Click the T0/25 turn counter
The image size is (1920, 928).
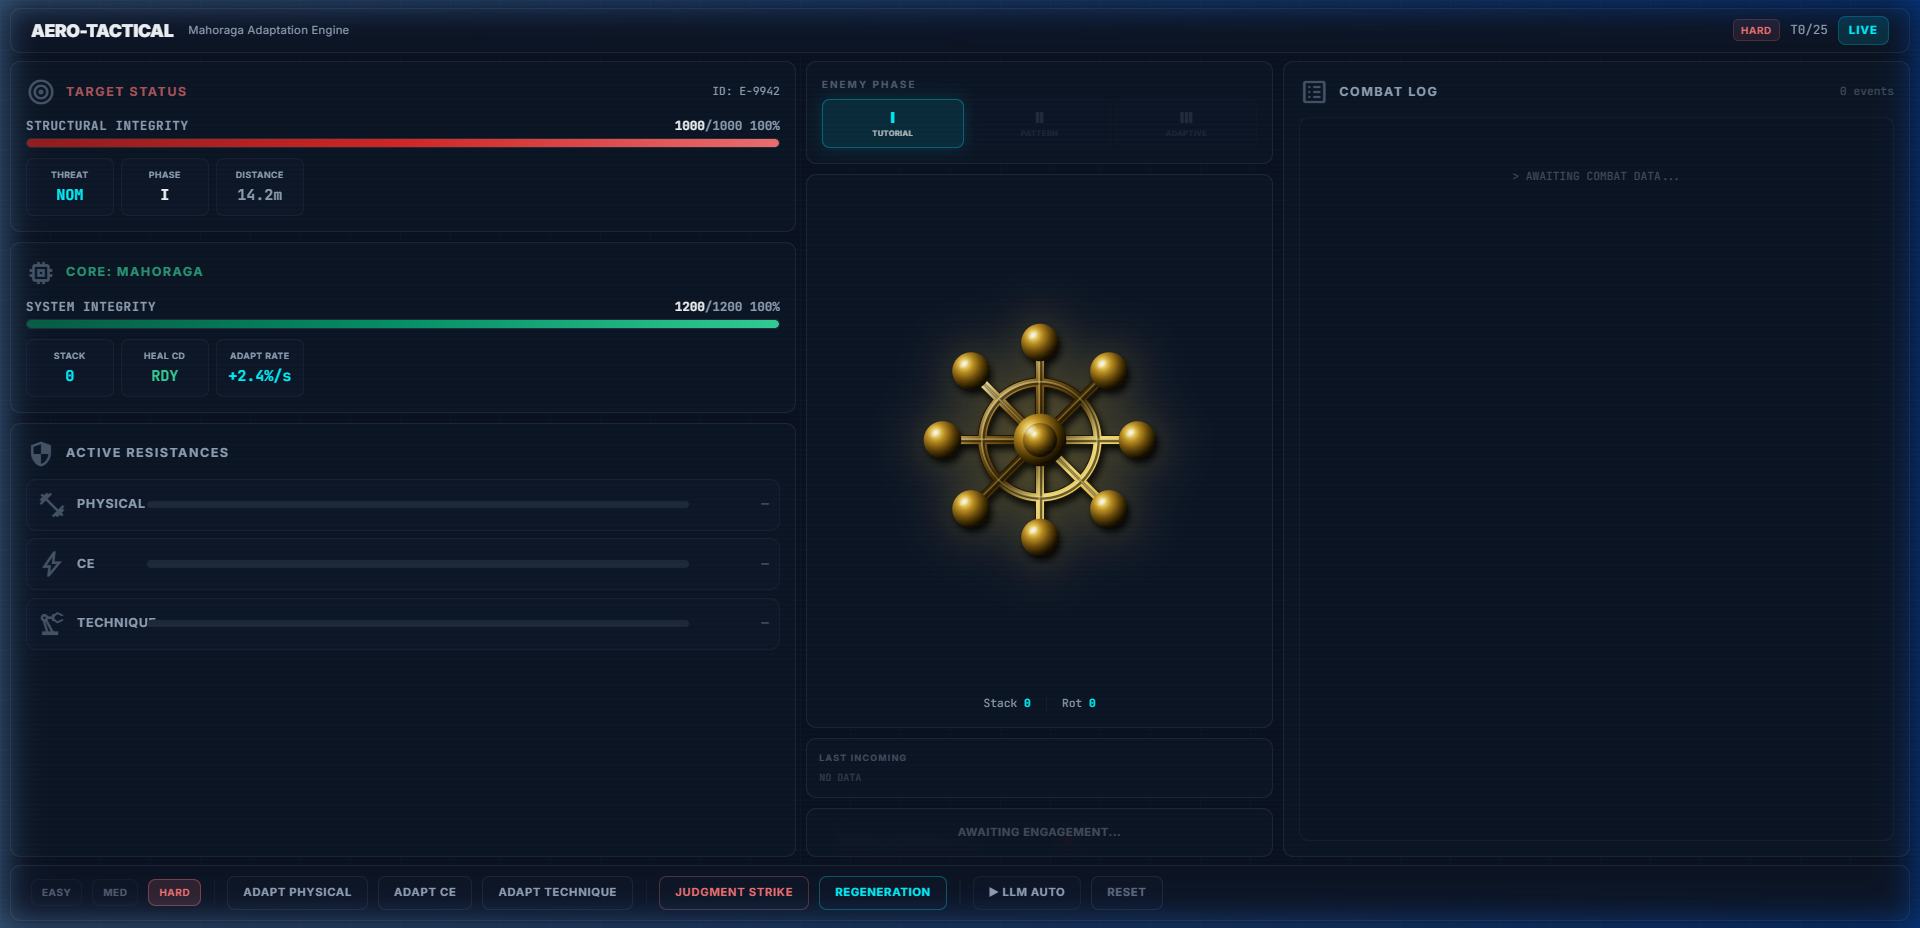[x=1808, y=30]
